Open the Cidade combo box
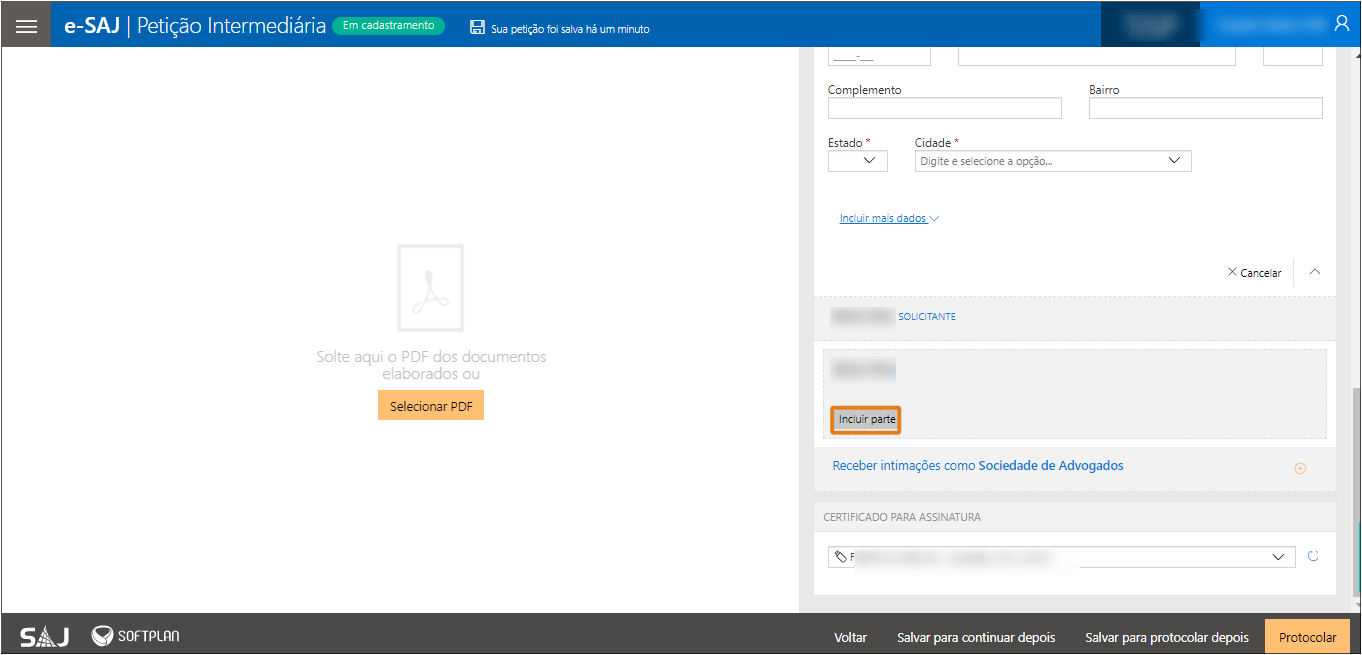 point(1052,161)
